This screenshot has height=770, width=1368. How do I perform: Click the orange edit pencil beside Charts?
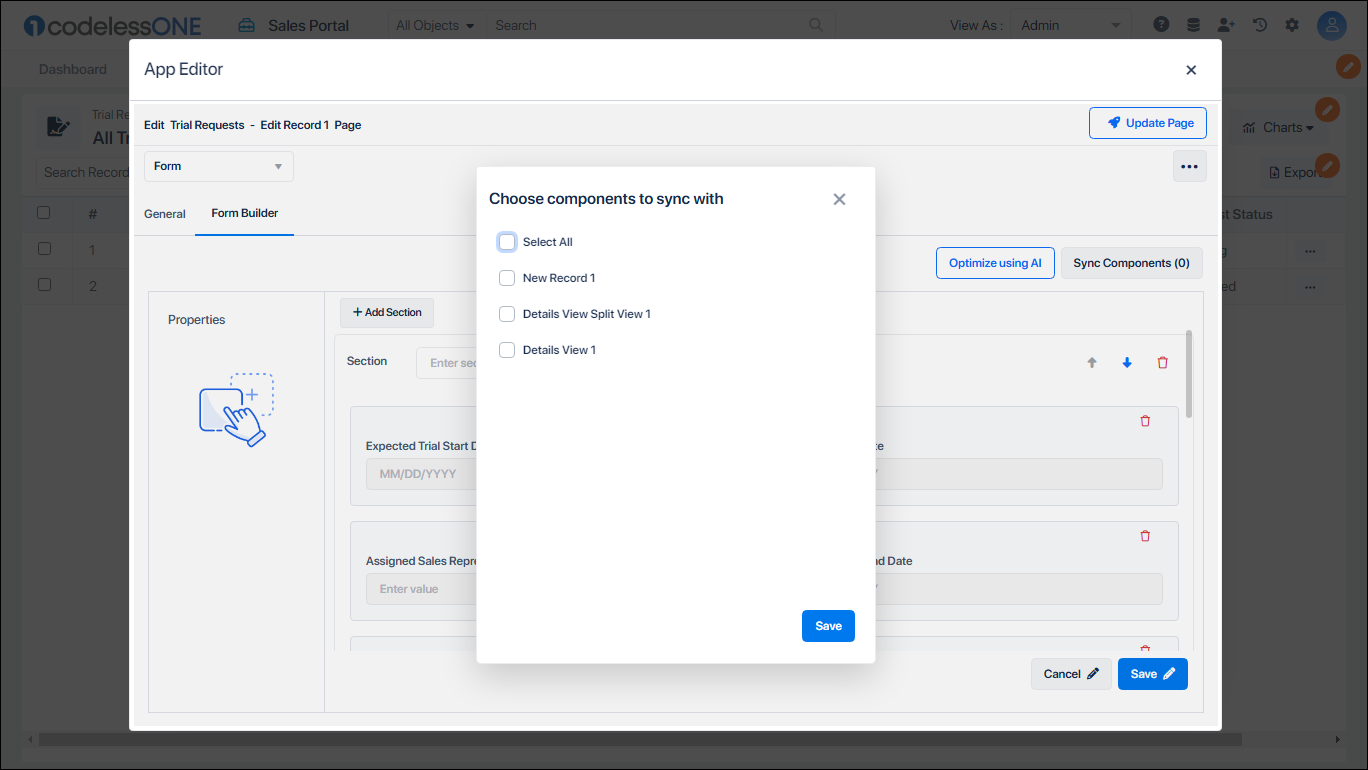click(1327, 110)
